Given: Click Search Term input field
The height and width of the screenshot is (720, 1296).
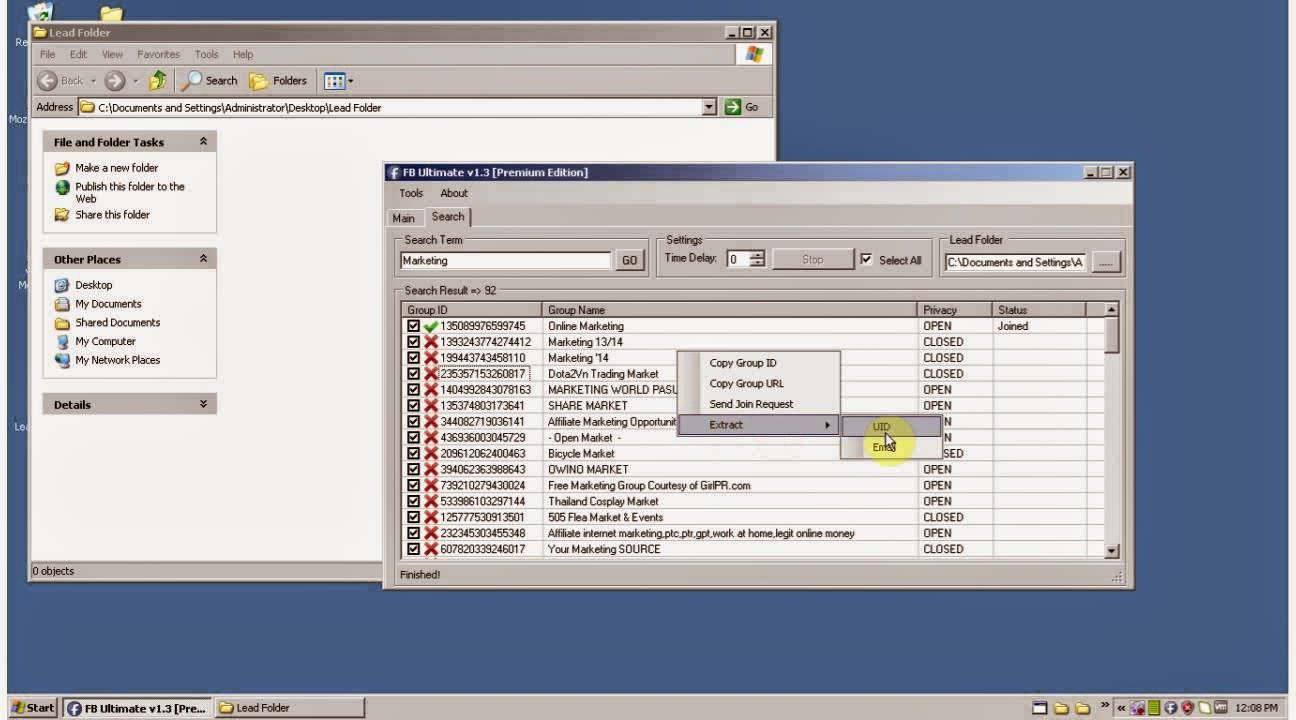Looking at the screenshot, I should pyautogui.click(x=505, y=261).
